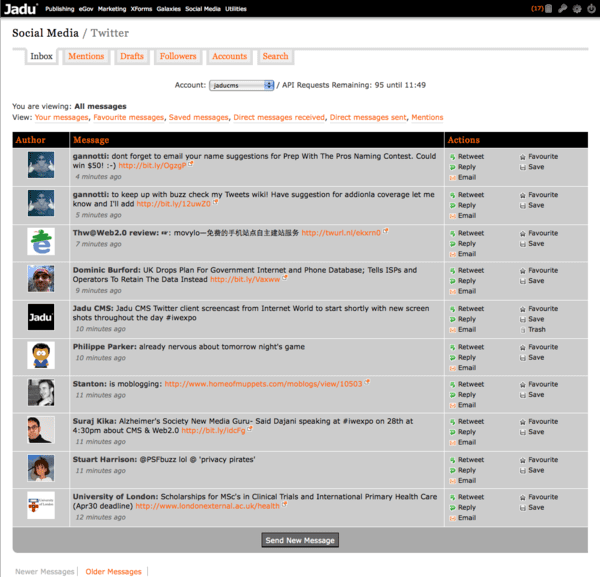The image size is (600, 577).
Task: Click 'Social Media' breadcrumb heading
Action: [45, 33]
